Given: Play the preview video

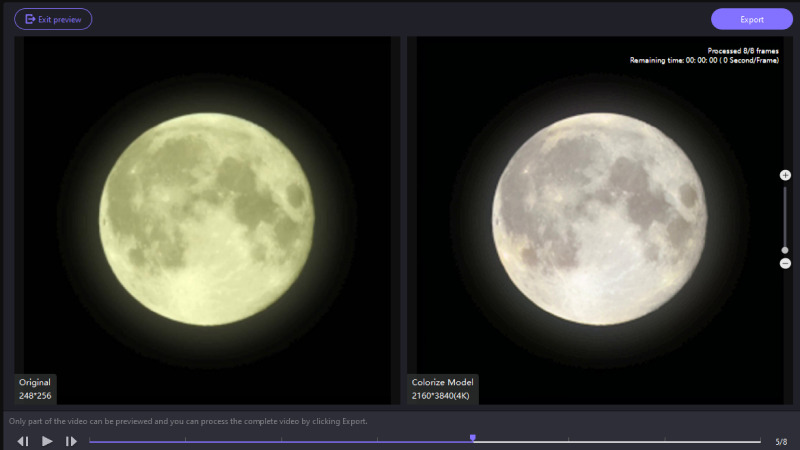Looking at the screenshot, I should pyautogui.click(x=47, y=441).
